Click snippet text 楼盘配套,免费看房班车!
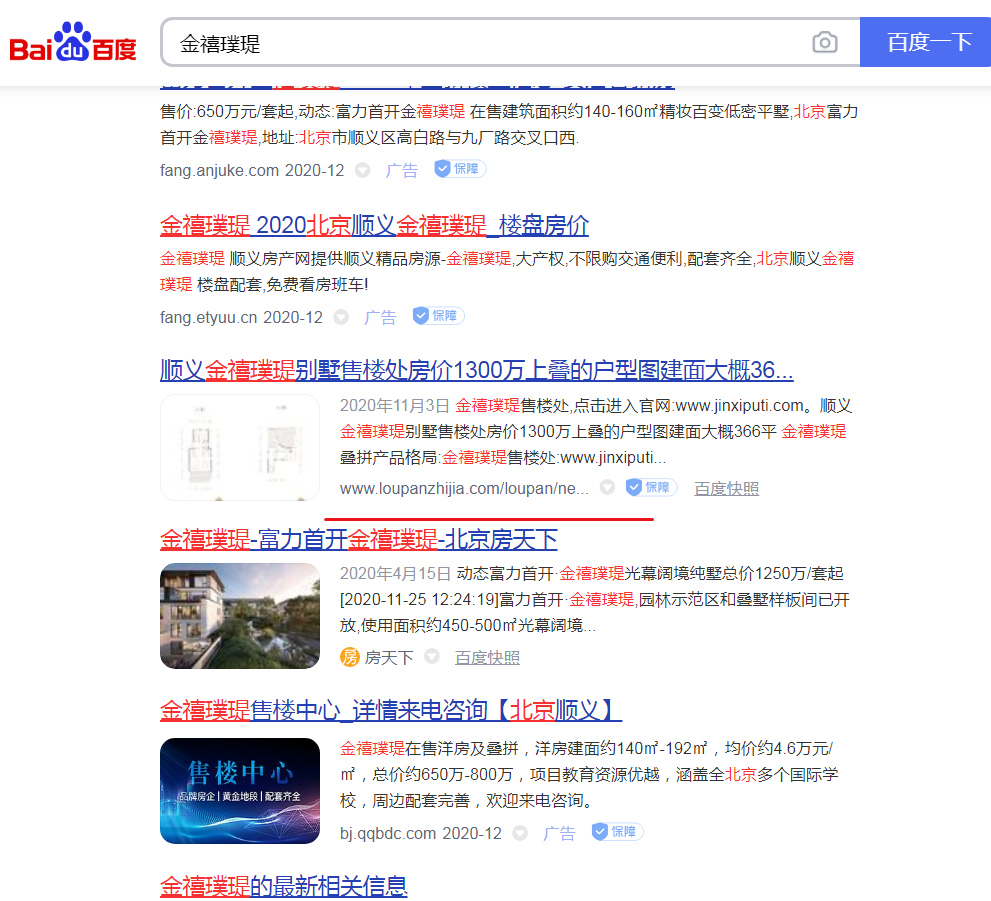 [283, 285]
